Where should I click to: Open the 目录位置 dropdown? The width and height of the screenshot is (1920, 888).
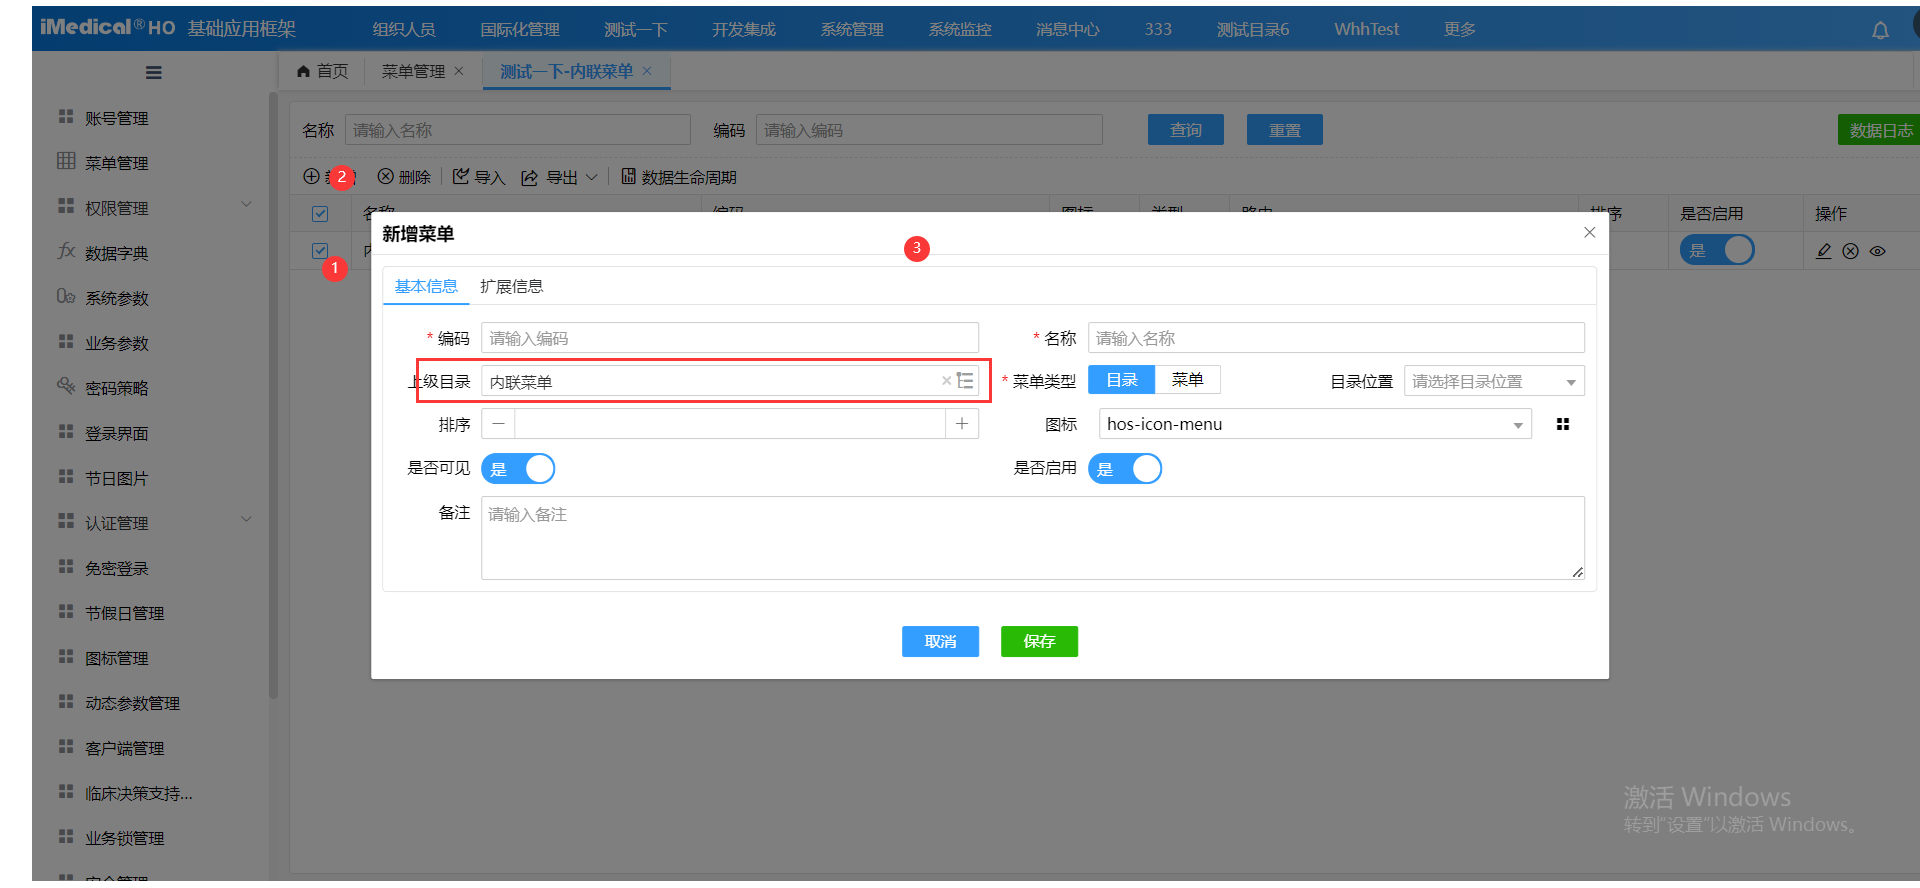tap(1493, 382)
